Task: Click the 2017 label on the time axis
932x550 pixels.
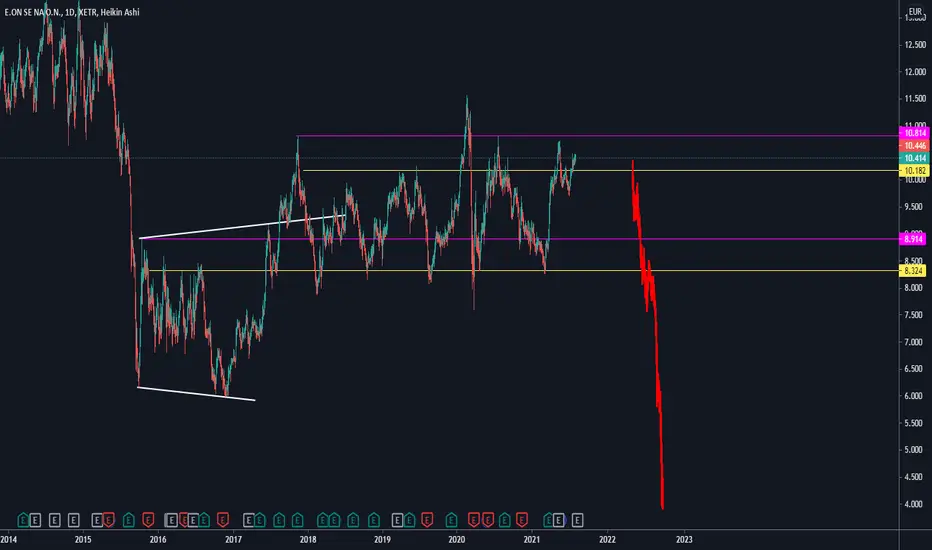Action: pos(233,540)
